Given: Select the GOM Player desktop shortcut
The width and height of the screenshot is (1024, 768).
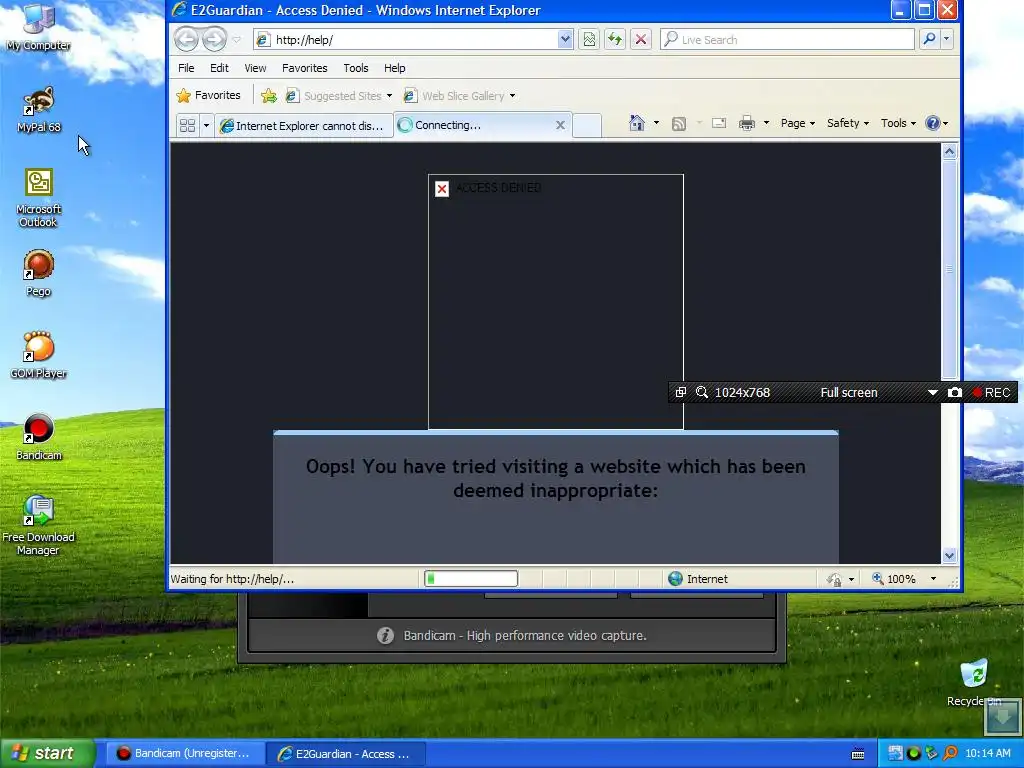Looking at the screenshot, I should 39,355.
